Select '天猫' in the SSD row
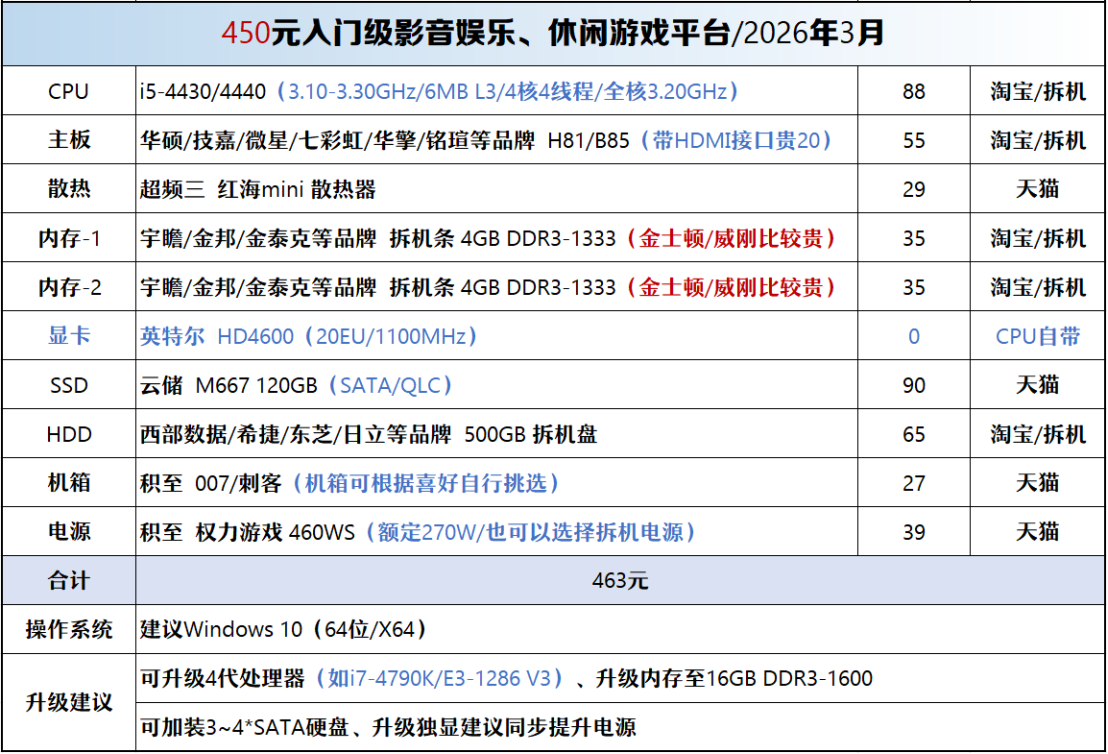Image resolution: width=1108 pixels, height=754 pixels. [x=1038, y=385]
